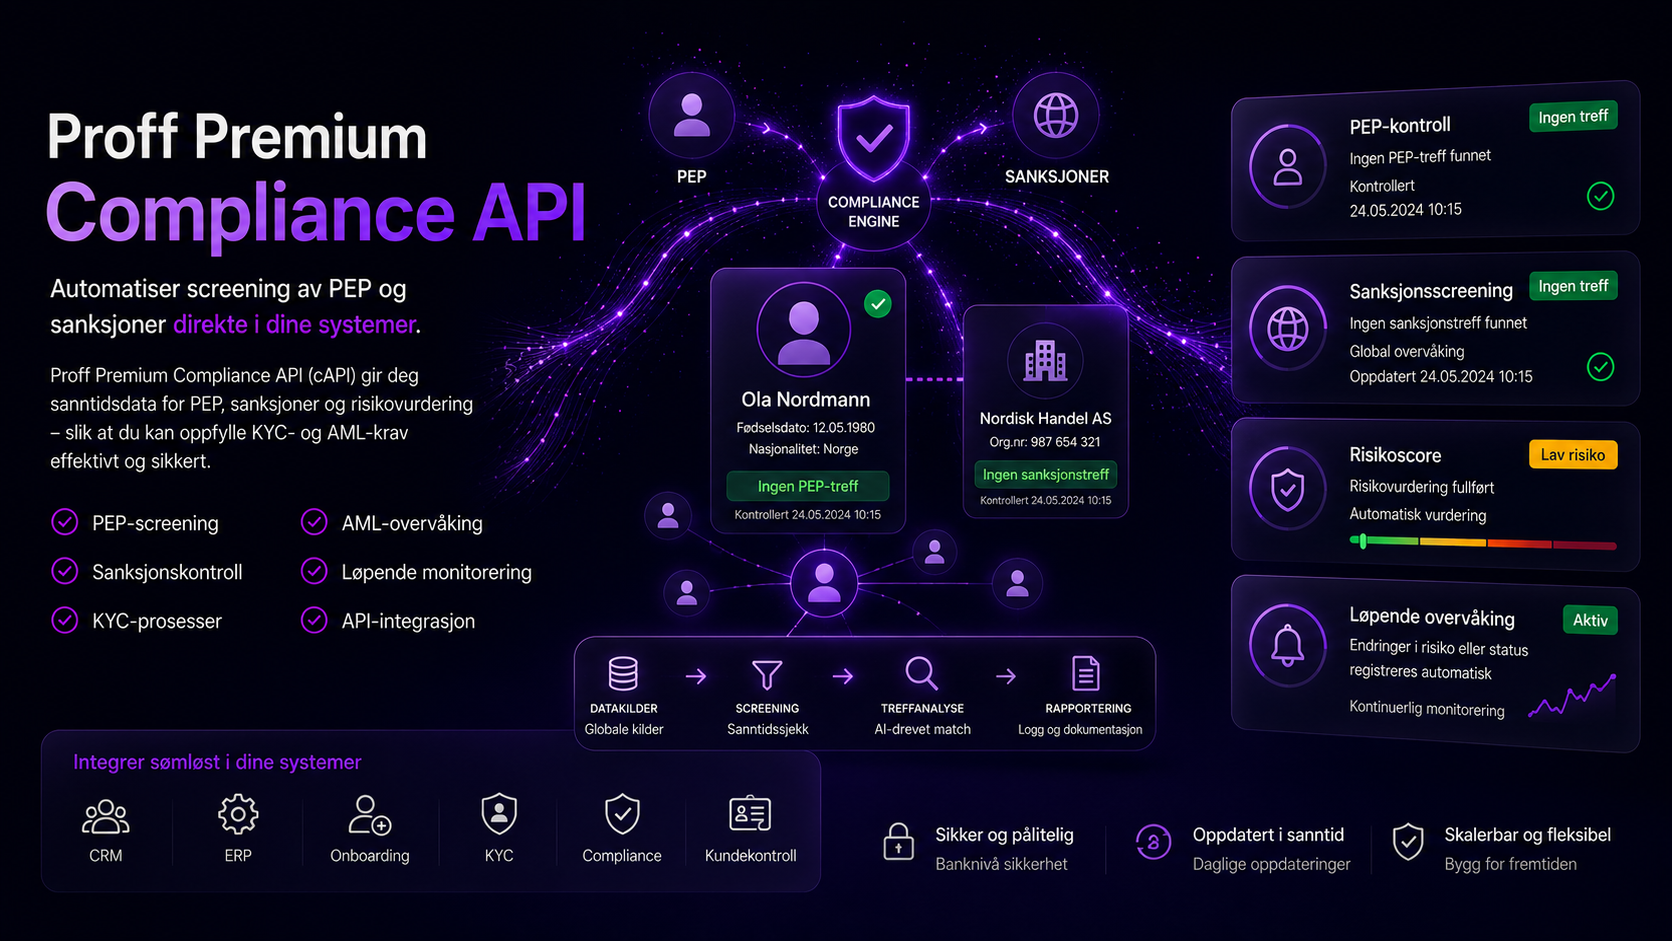This screenshot has height=941, width=1672.
Task: Click the bell icon in Løpende overvåking card
Action: click(x=1288, y=646)
